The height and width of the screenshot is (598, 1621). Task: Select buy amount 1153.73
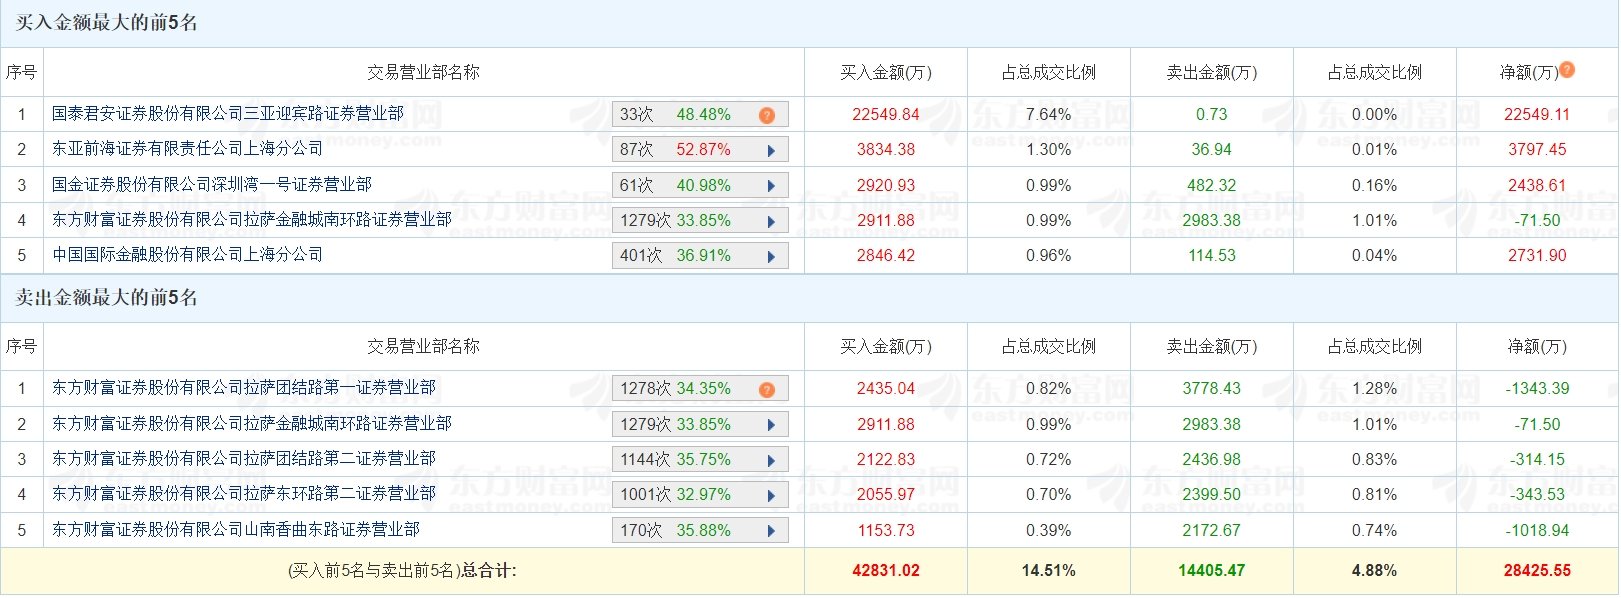click(886, 530)
